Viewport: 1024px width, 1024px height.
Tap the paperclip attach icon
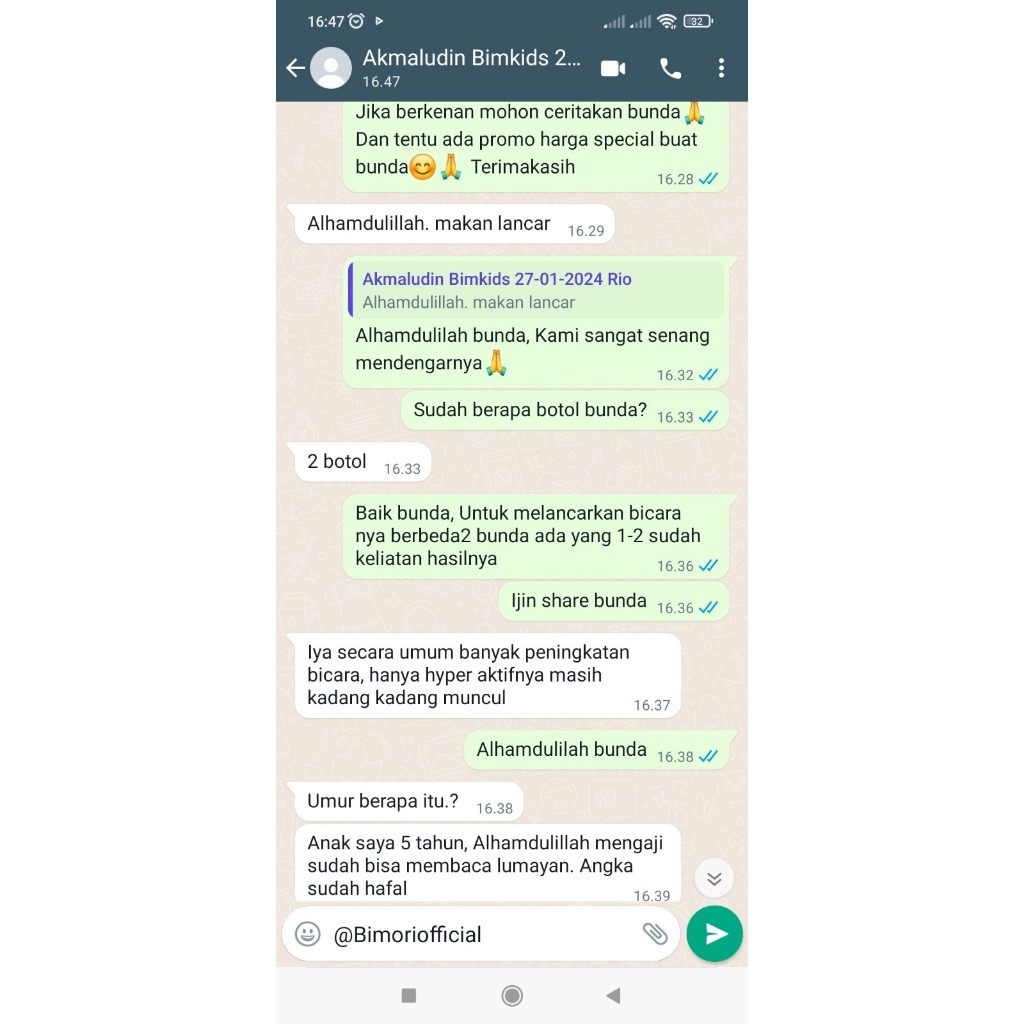click(x=655, y=934)
